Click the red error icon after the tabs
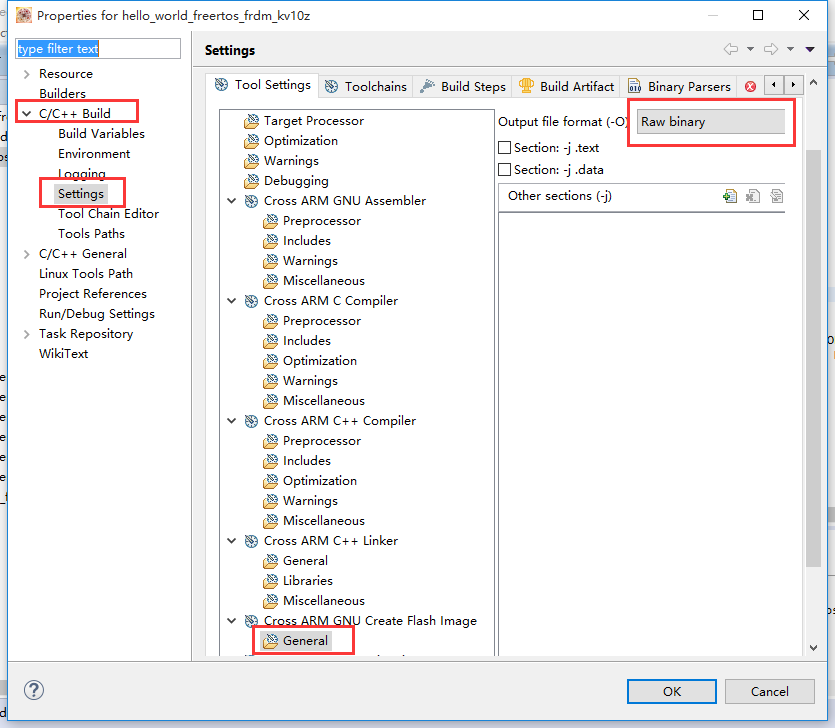Image resolution: width=835 pixels, height=728 pixels. [750, 86]
